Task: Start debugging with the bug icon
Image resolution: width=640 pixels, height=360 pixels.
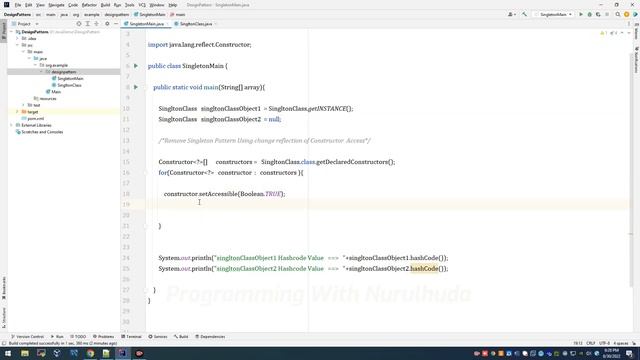Action: coord(589,14)
